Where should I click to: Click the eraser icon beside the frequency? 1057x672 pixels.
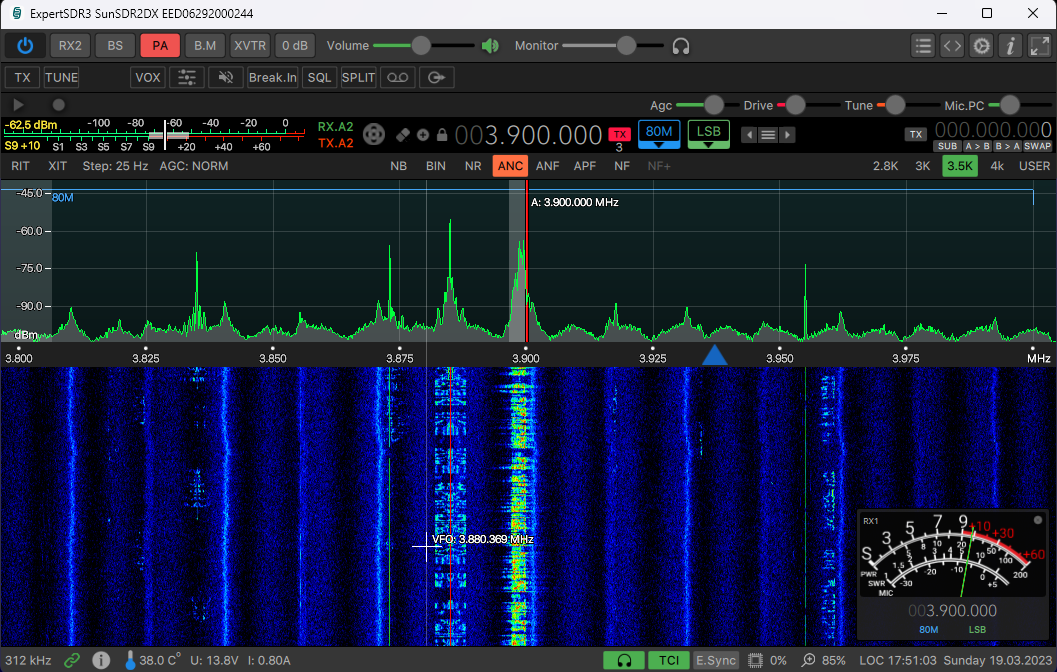(x=402, y=135)
